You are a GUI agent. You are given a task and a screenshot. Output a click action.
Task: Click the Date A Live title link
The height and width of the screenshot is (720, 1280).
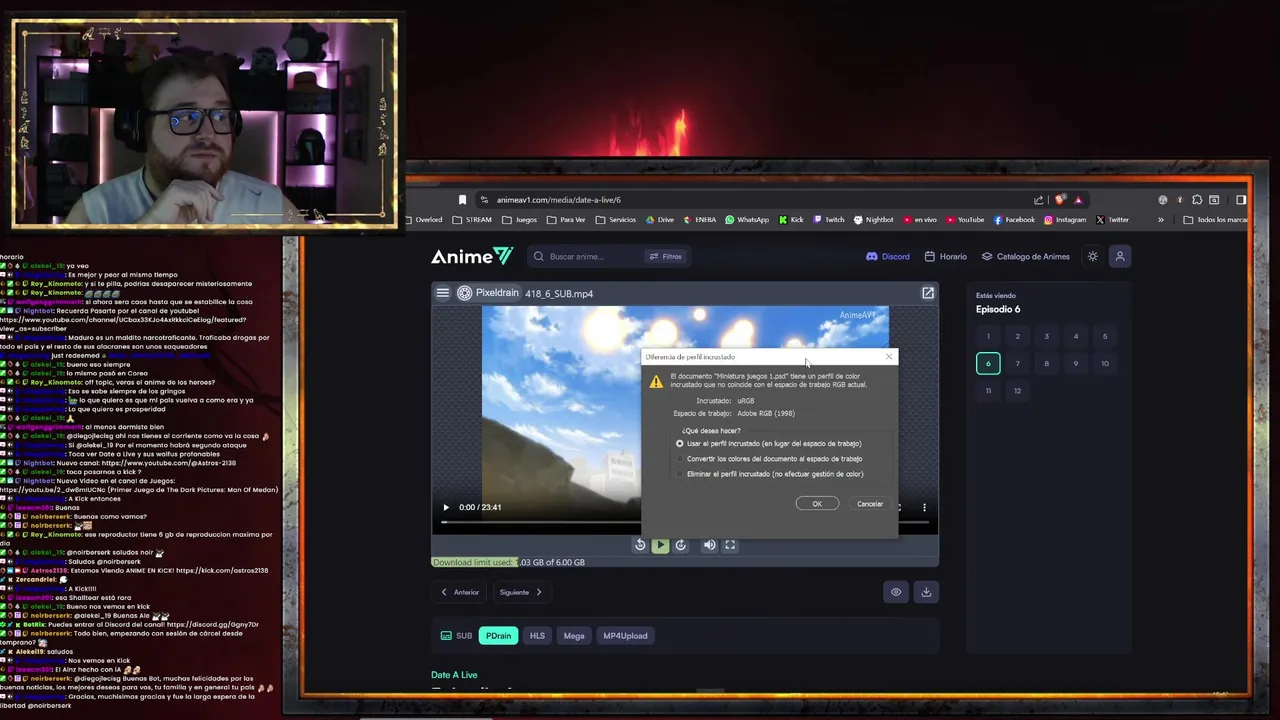point(454,675)
